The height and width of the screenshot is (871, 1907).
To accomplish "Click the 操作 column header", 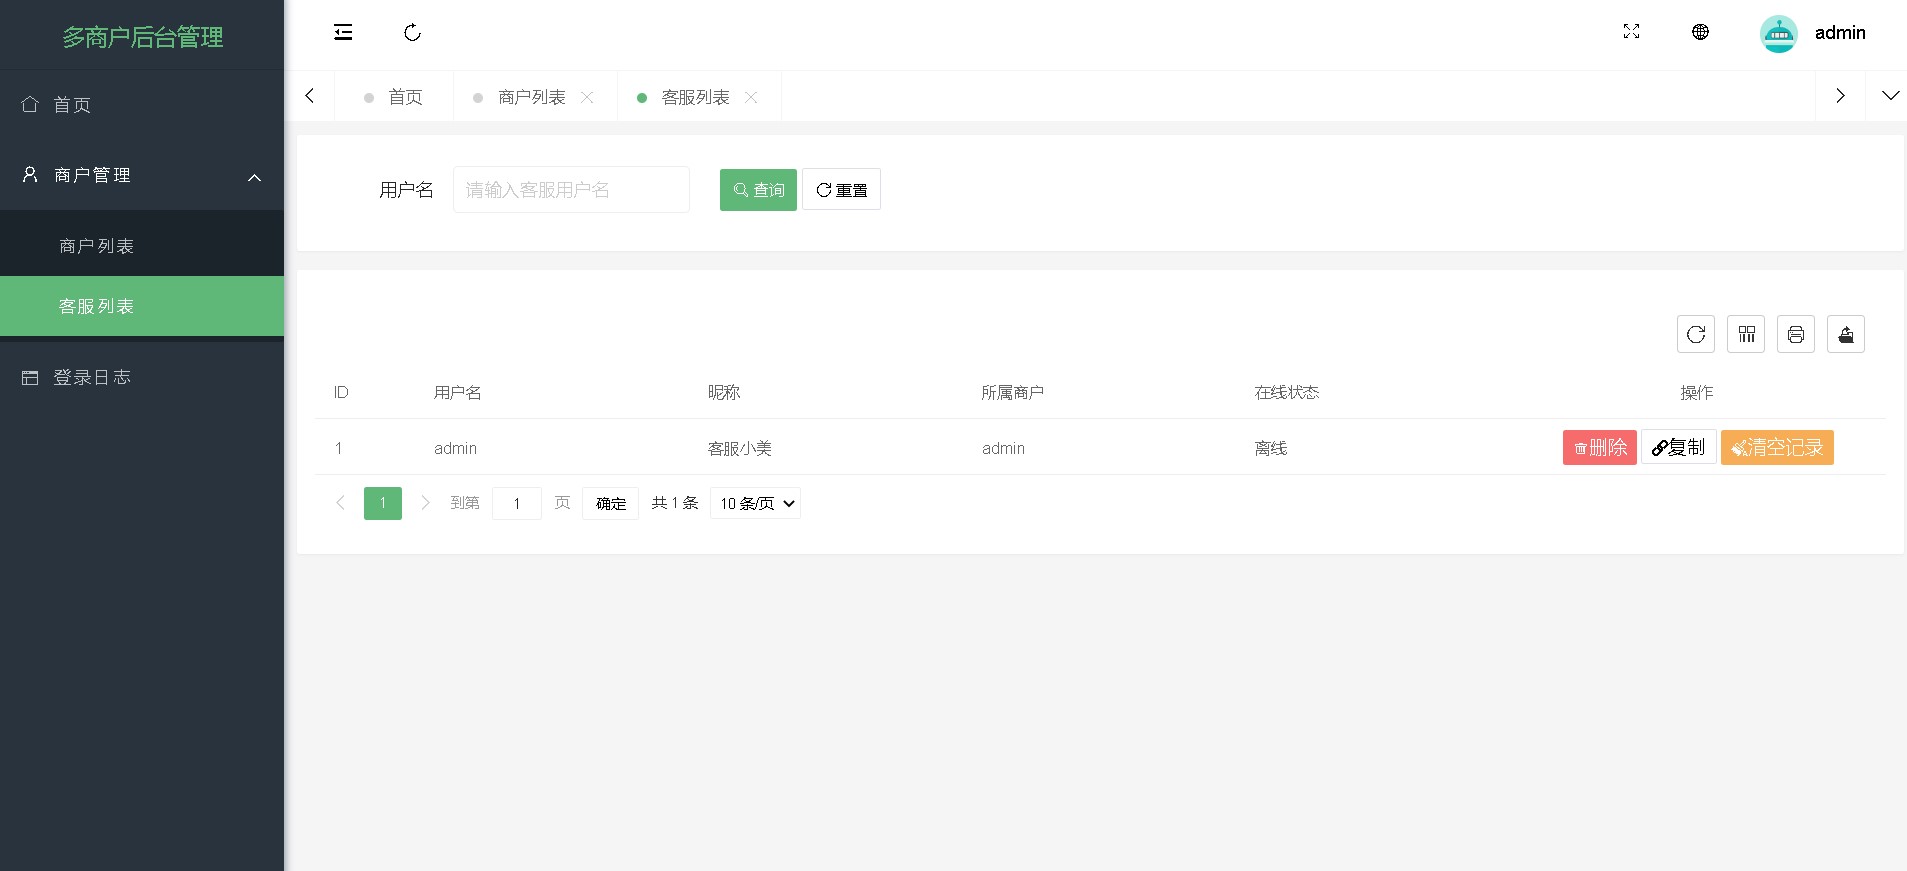I will pyautogui.click(x=1697, y=392).
